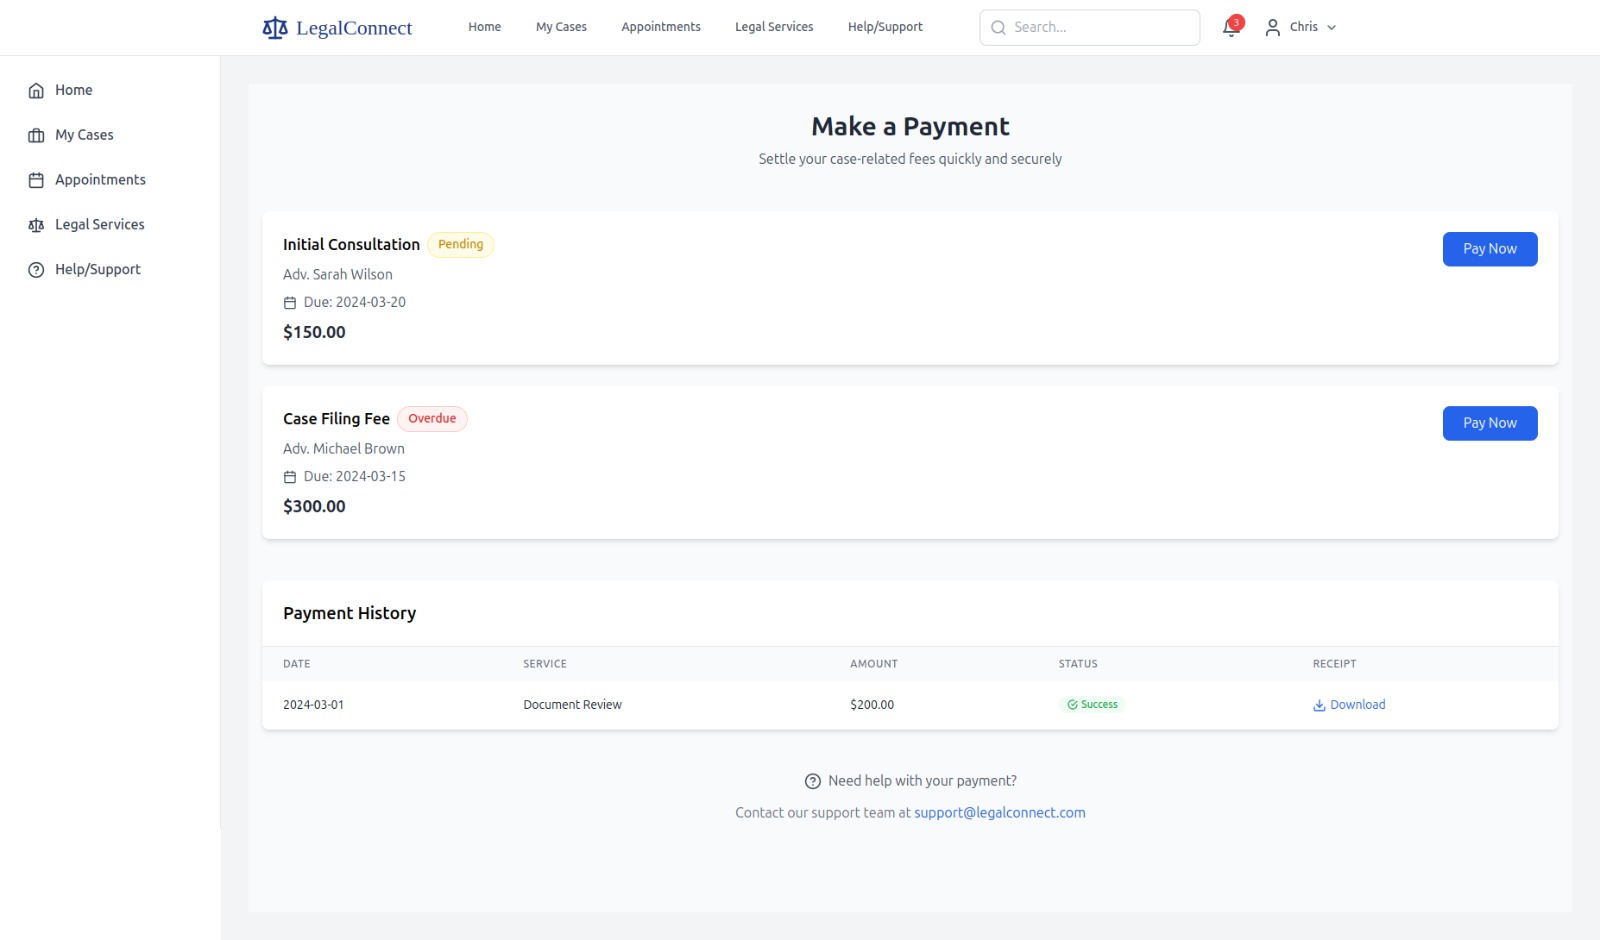The height and width of the screenshot is (940, 1600).
Task: Open the notifications bell icon
Action: pyautogui.click(x=1231, y=28)
